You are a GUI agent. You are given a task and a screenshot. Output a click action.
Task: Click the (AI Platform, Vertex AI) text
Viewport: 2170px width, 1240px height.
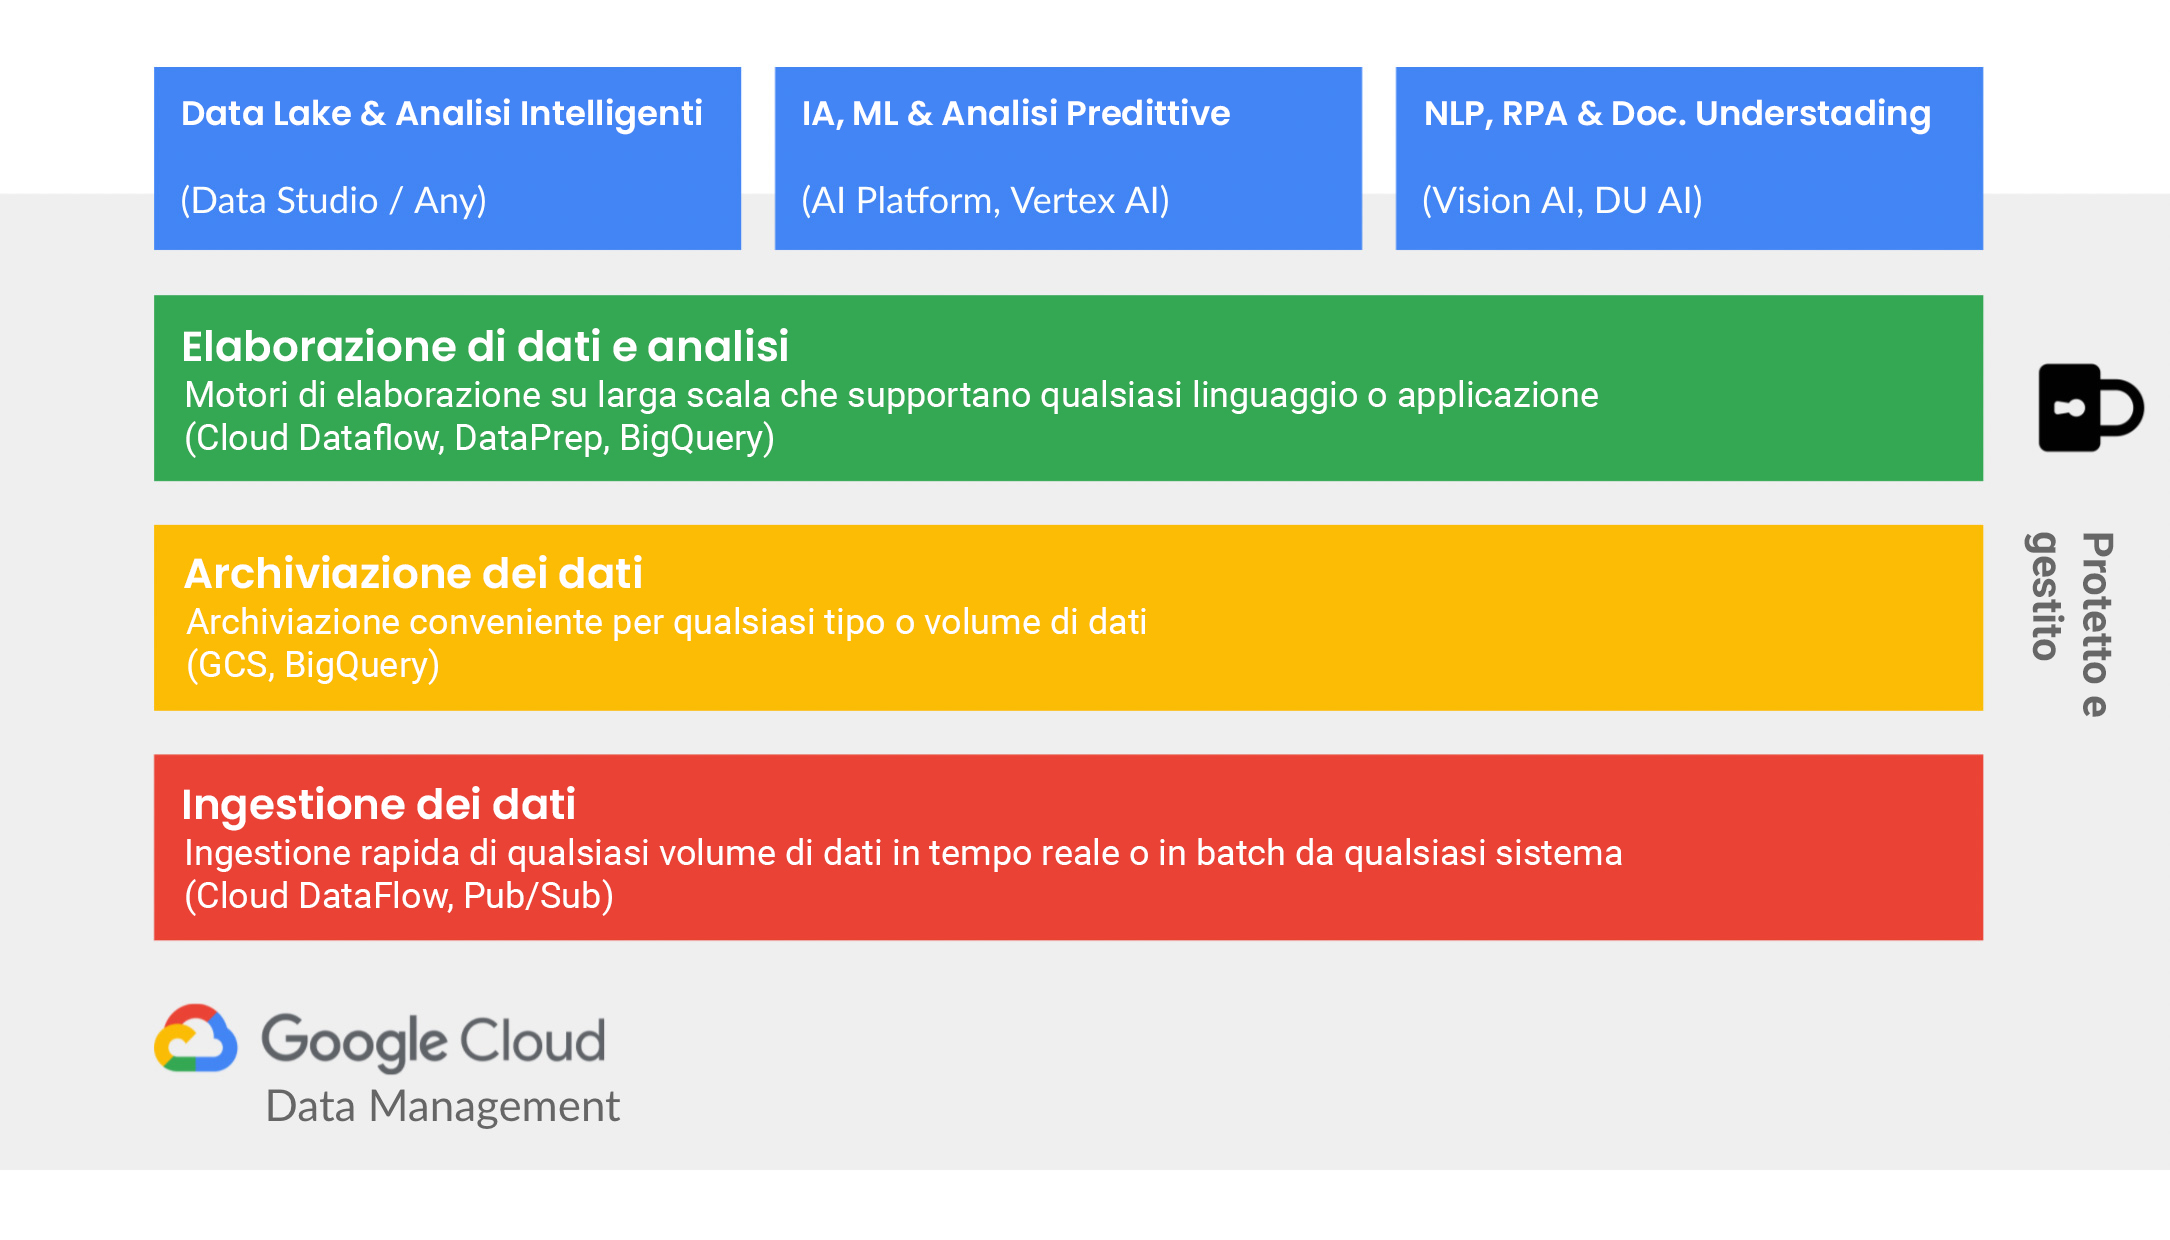click(985, 201)
